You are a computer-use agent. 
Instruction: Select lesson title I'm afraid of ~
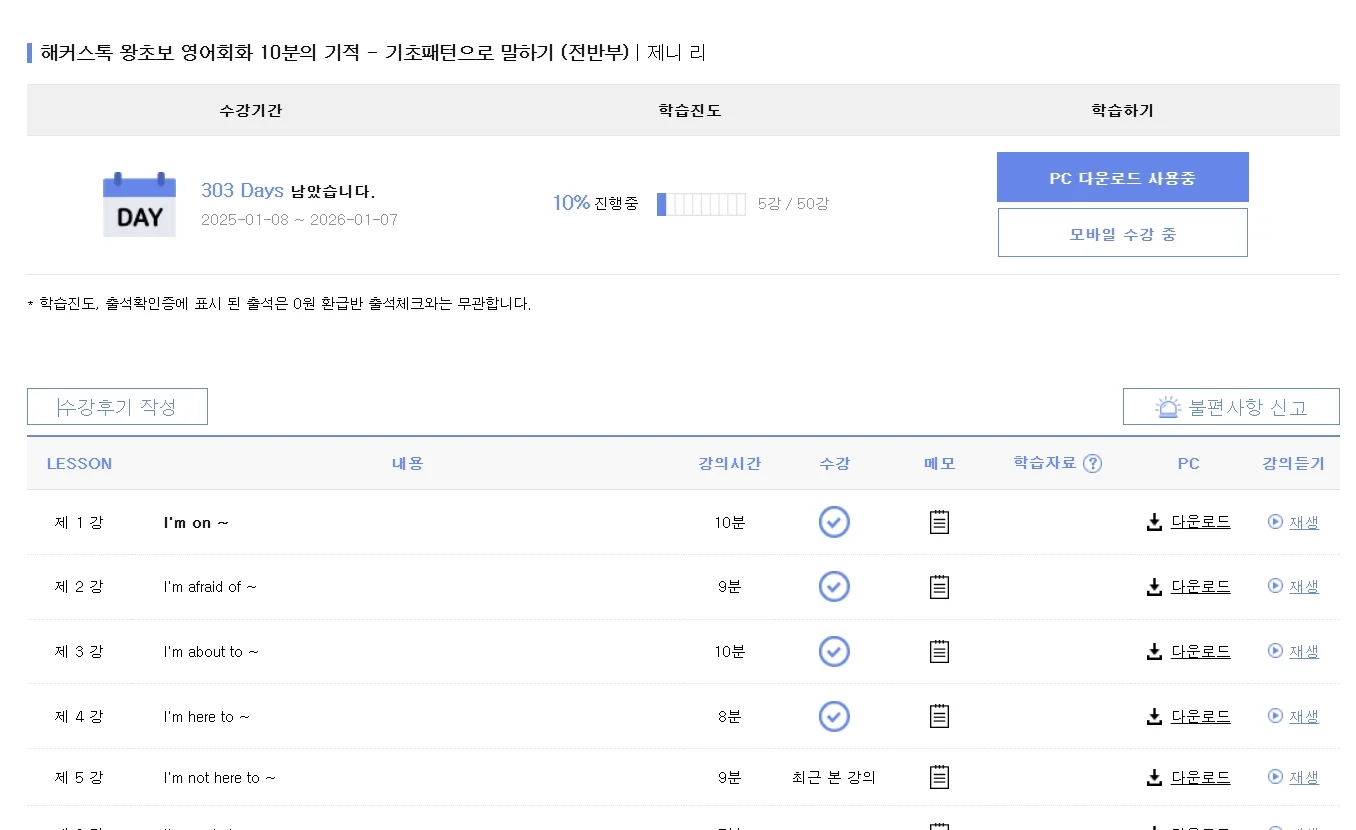210,587
